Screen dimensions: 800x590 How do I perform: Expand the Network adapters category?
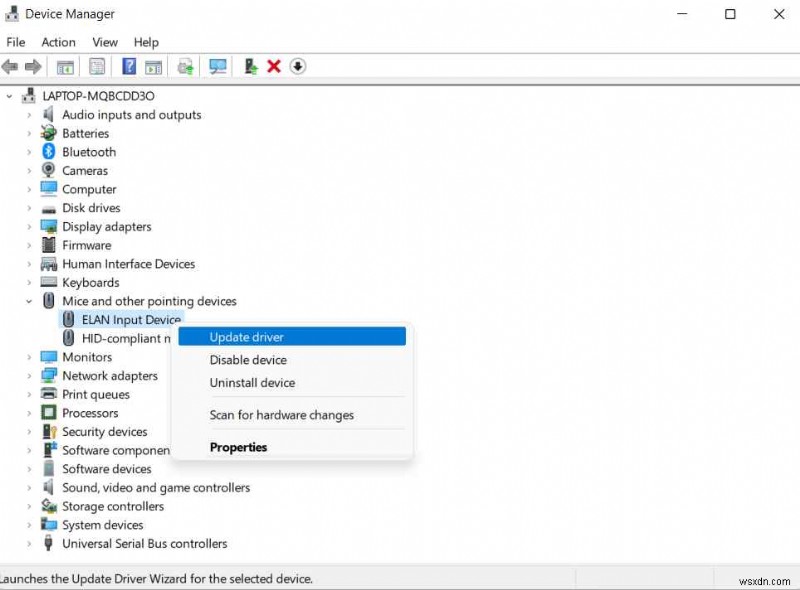click(x=29, y=375)
